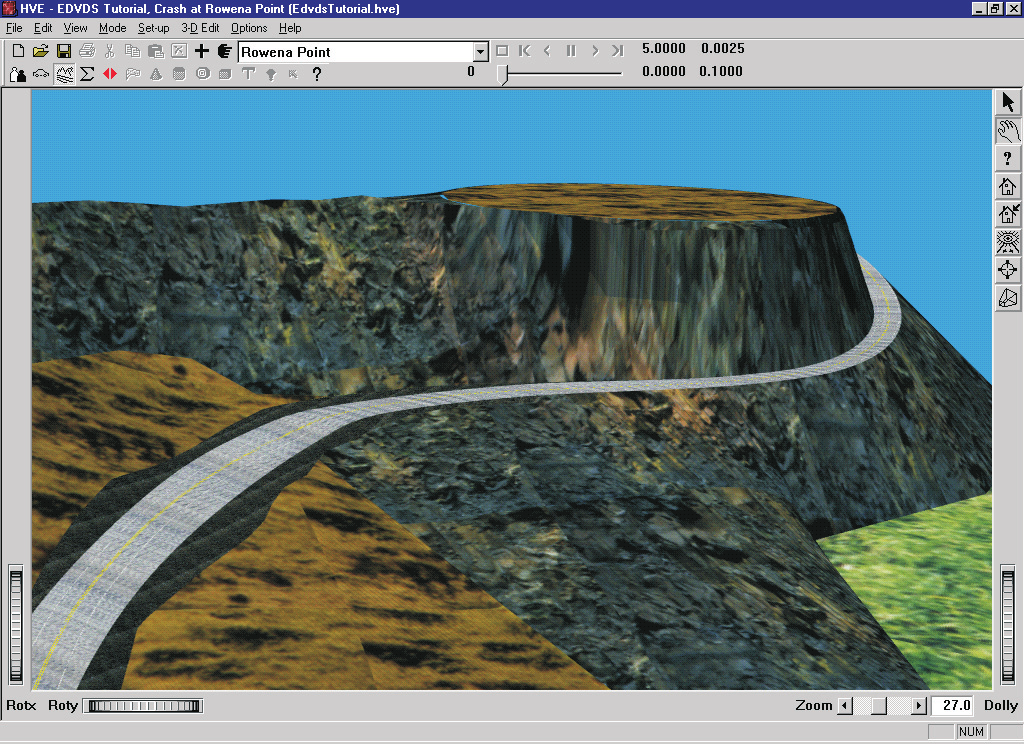Click the view all eye icon
Screen dimensions: 1024x744
[x=1008, y=242]
